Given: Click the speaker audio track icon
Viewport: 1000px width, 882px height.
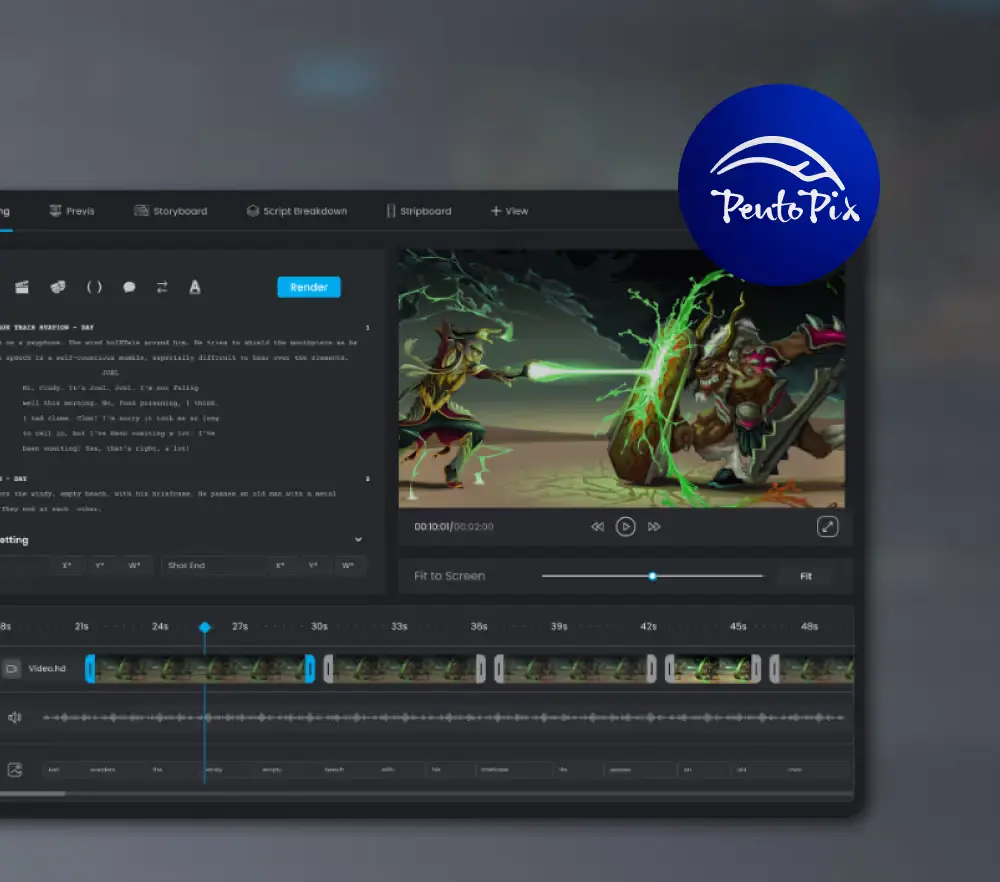Looking at the screenshot, I should coord(15,717).
